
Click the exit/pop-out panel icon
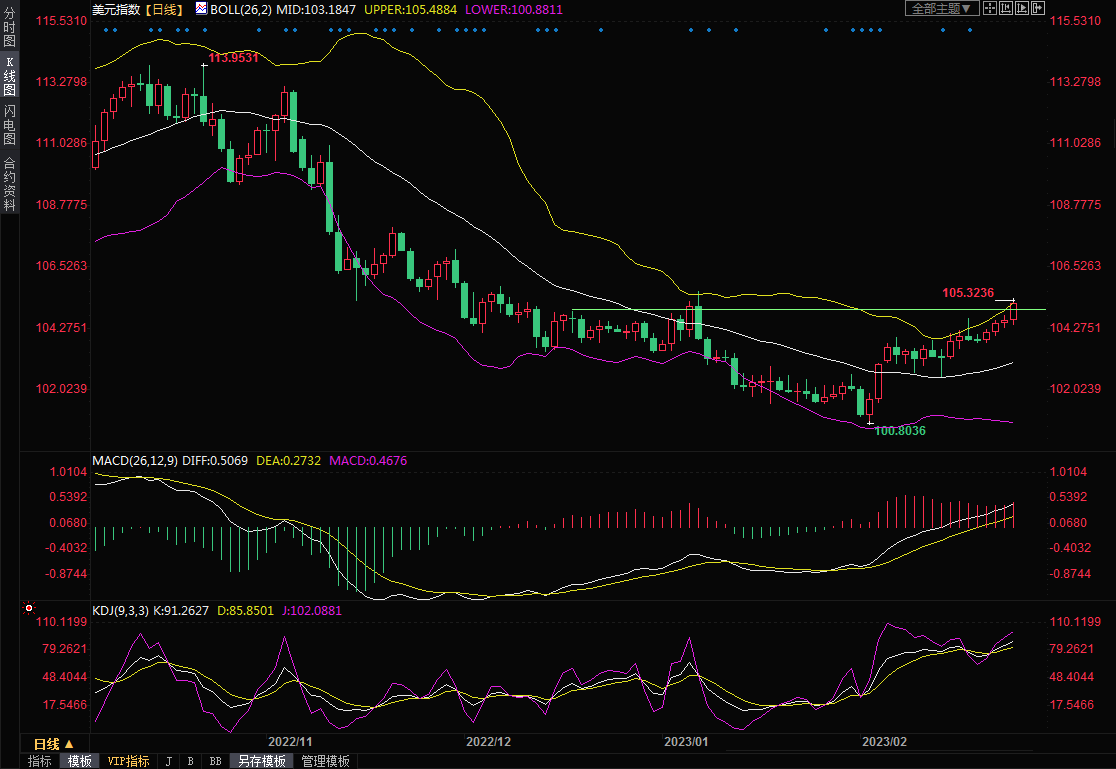1037,8
